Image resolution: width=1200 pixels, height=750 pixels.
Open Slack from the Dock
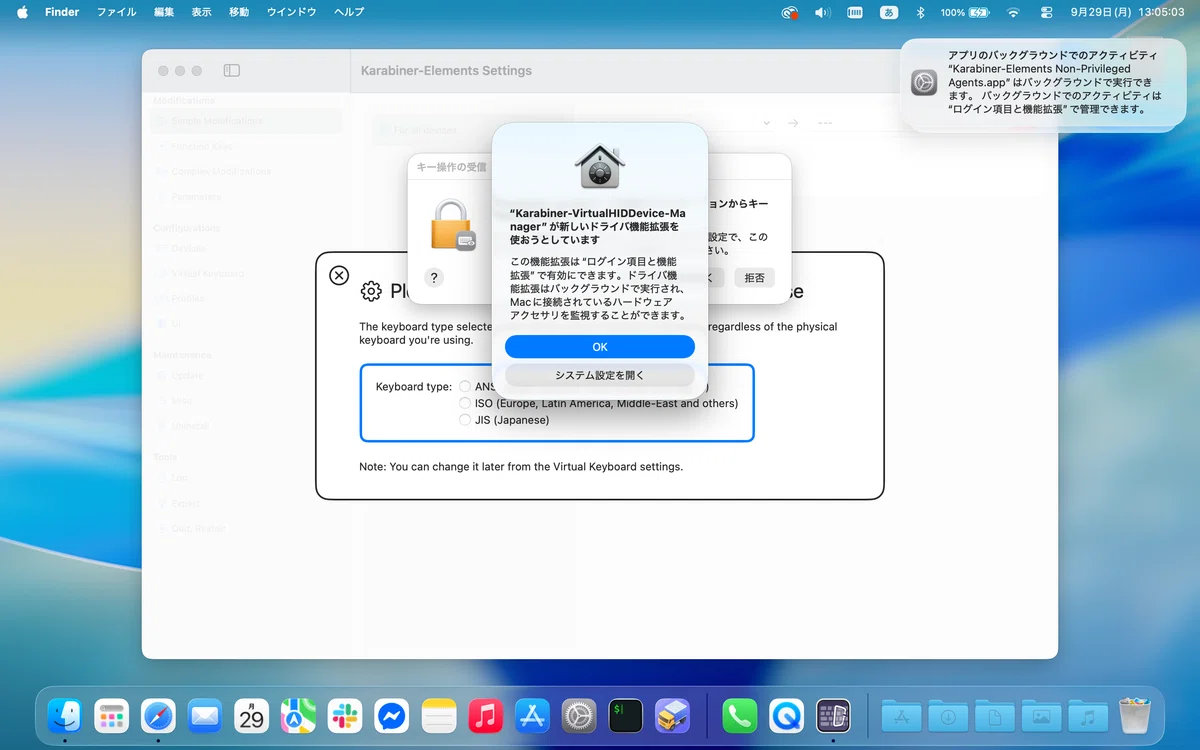345,715
